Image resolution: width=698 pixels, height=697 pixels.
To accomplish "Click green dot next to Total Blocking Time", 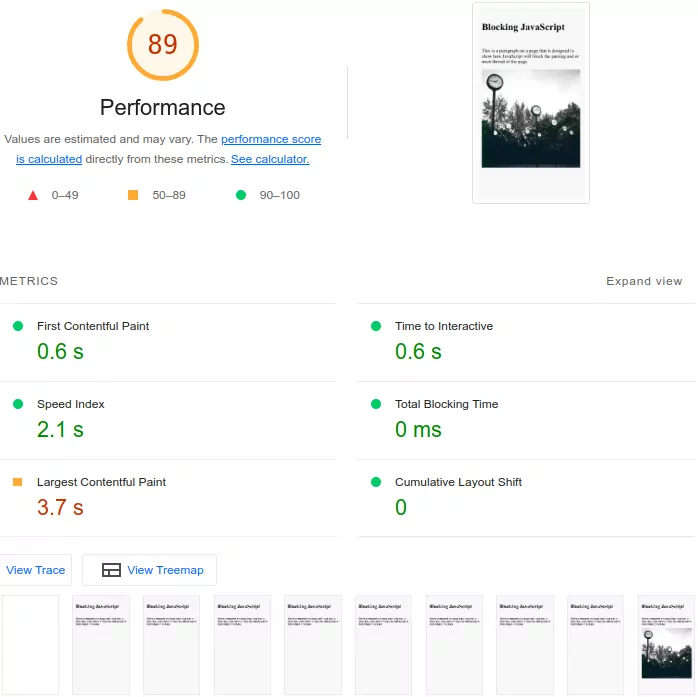I will [376, 404].
